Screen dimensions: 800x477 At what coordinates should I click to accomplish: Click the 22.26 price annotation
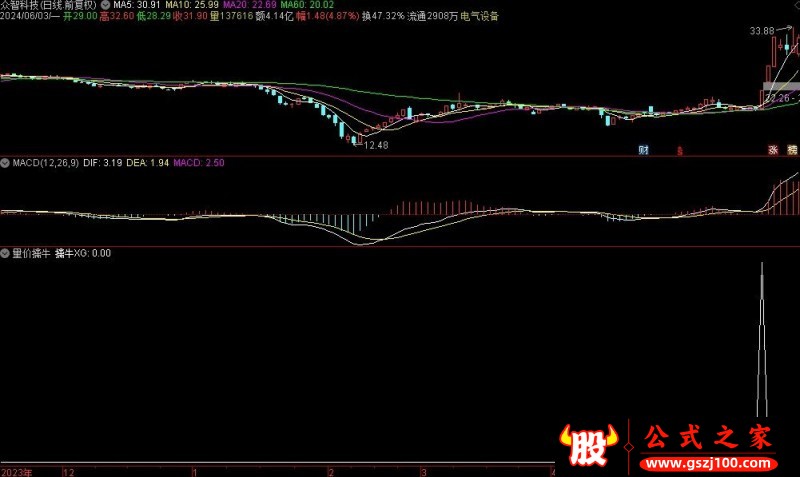click(778, 98)
